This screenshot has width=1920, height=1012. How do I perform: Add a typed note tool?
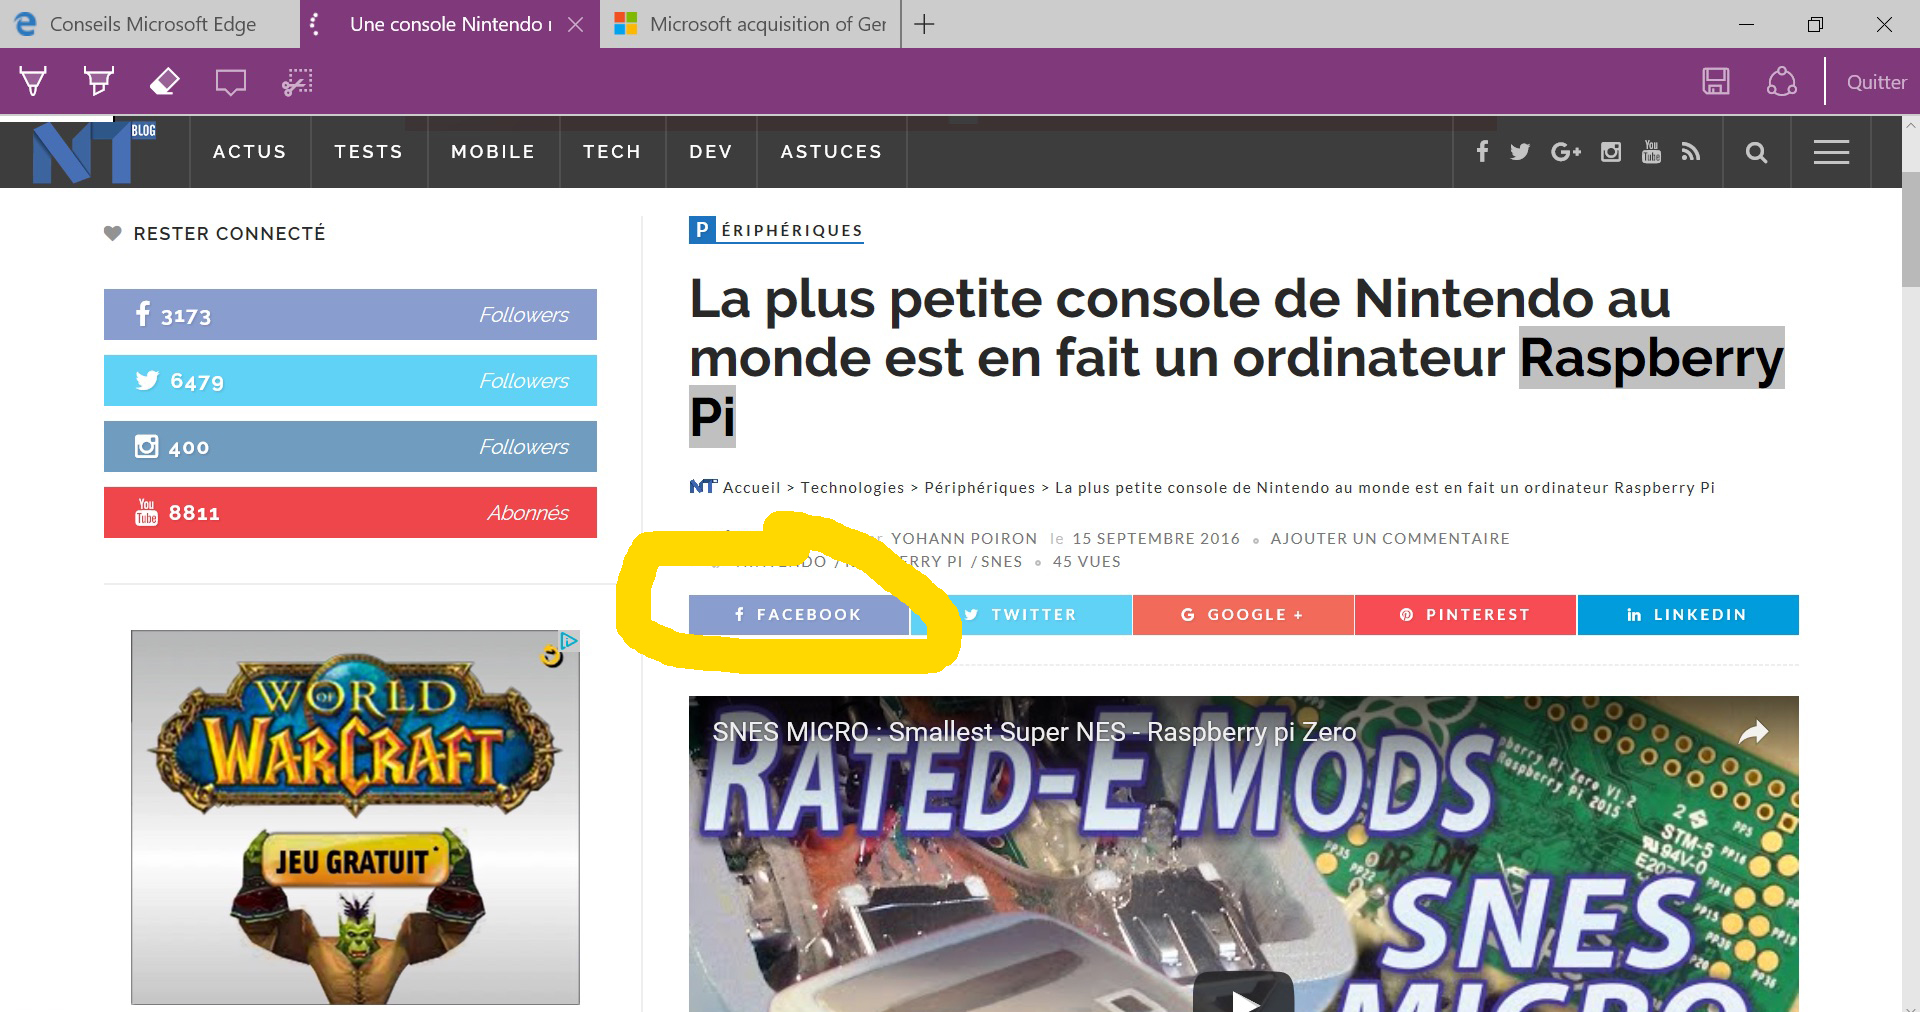(x=231, y=82)
